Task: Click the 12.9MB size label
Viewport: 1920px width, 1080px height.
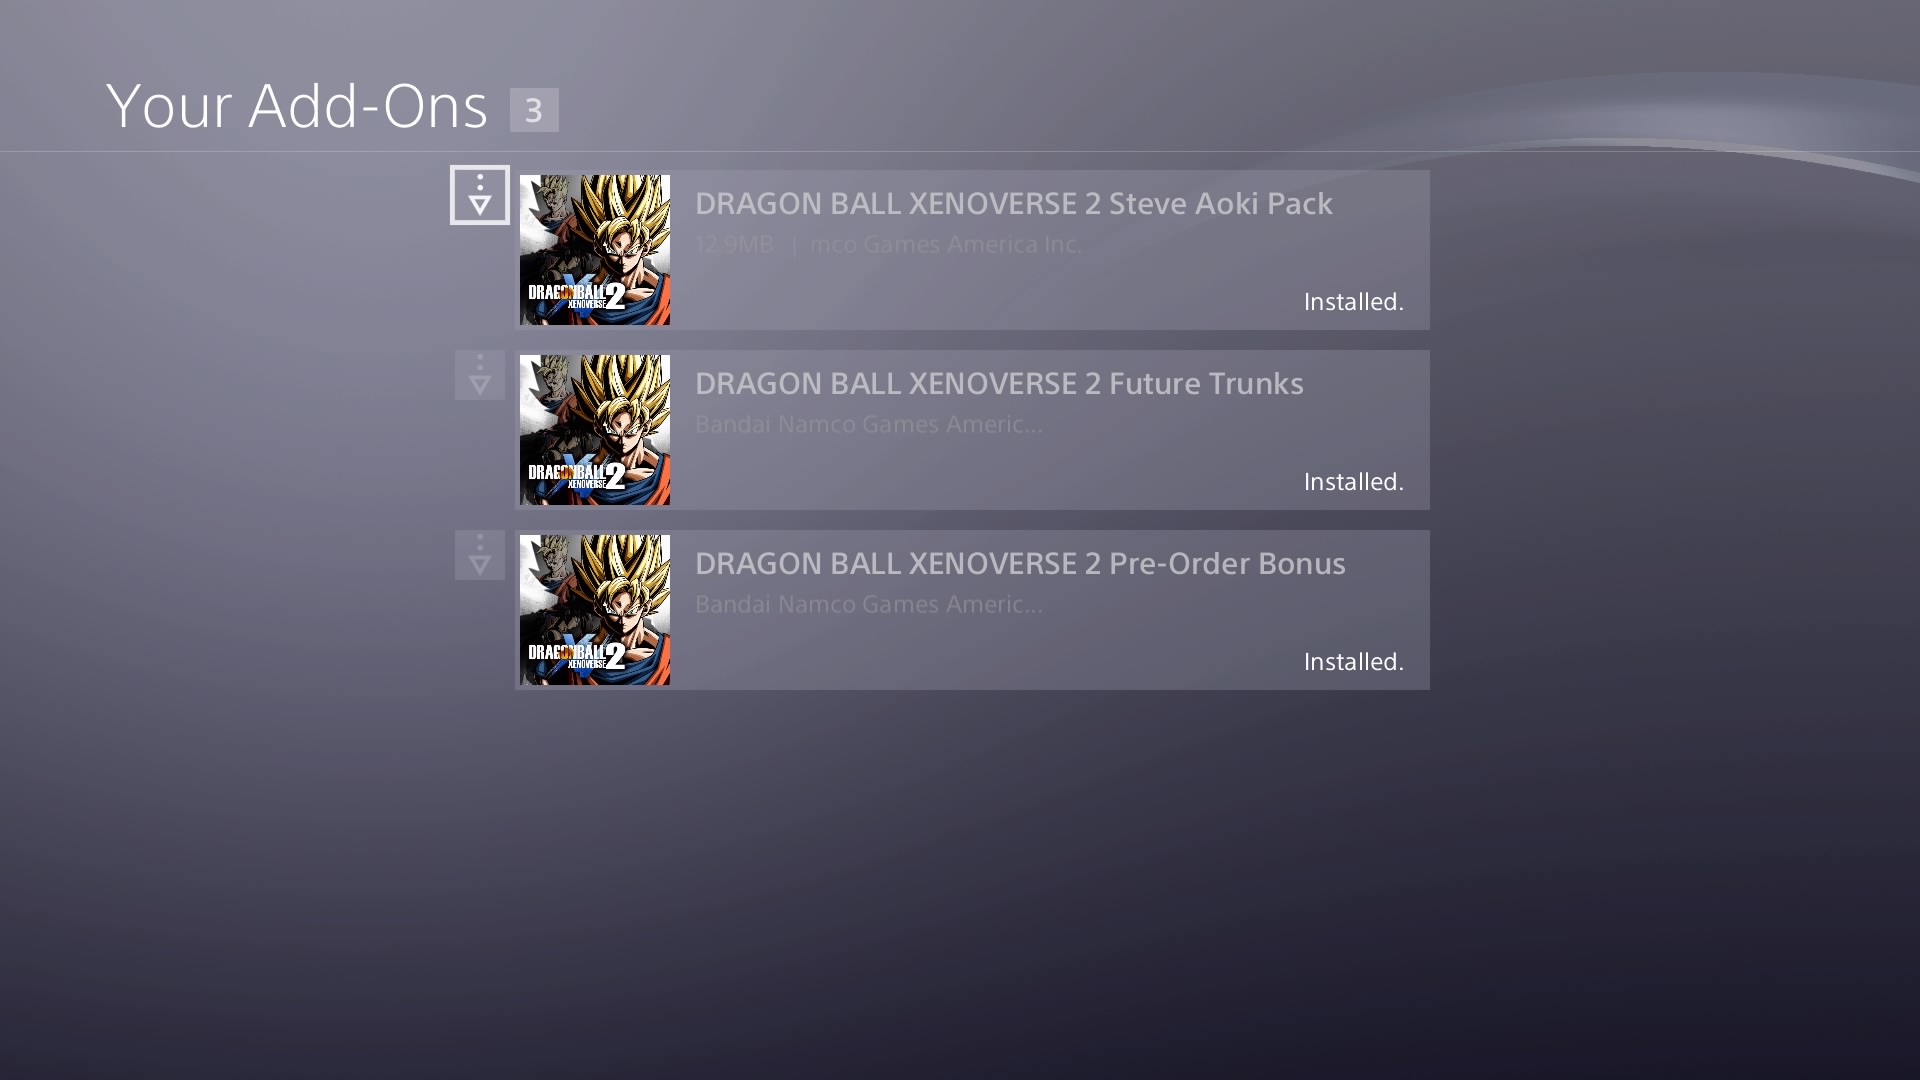Action: (x=734, y=245)
